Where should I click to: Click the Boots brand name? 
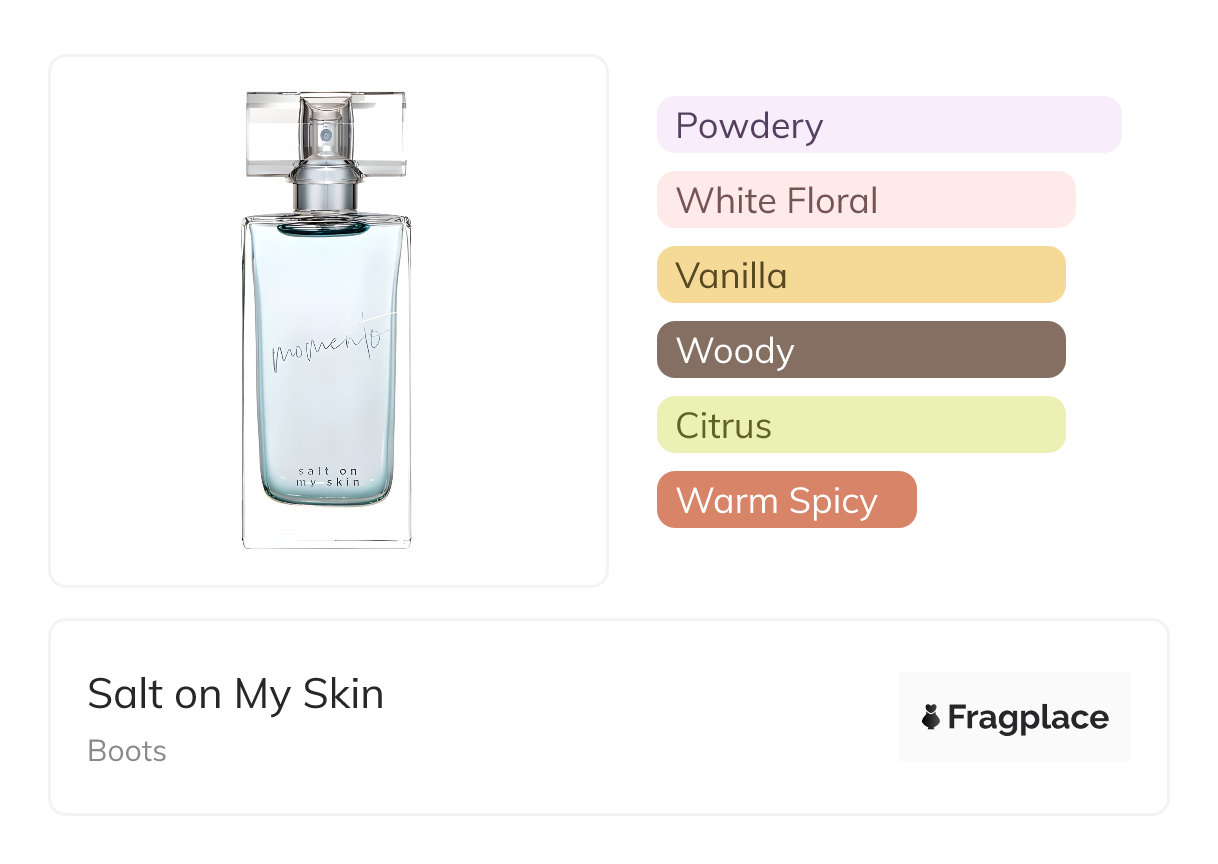127,751
